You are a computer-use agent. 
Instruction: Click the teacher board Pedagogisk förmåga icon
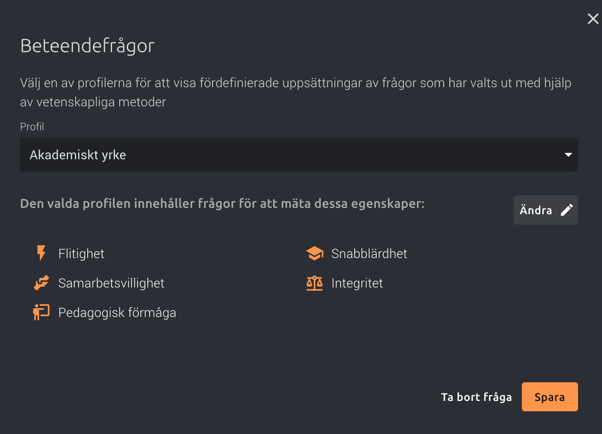point(41,312)
